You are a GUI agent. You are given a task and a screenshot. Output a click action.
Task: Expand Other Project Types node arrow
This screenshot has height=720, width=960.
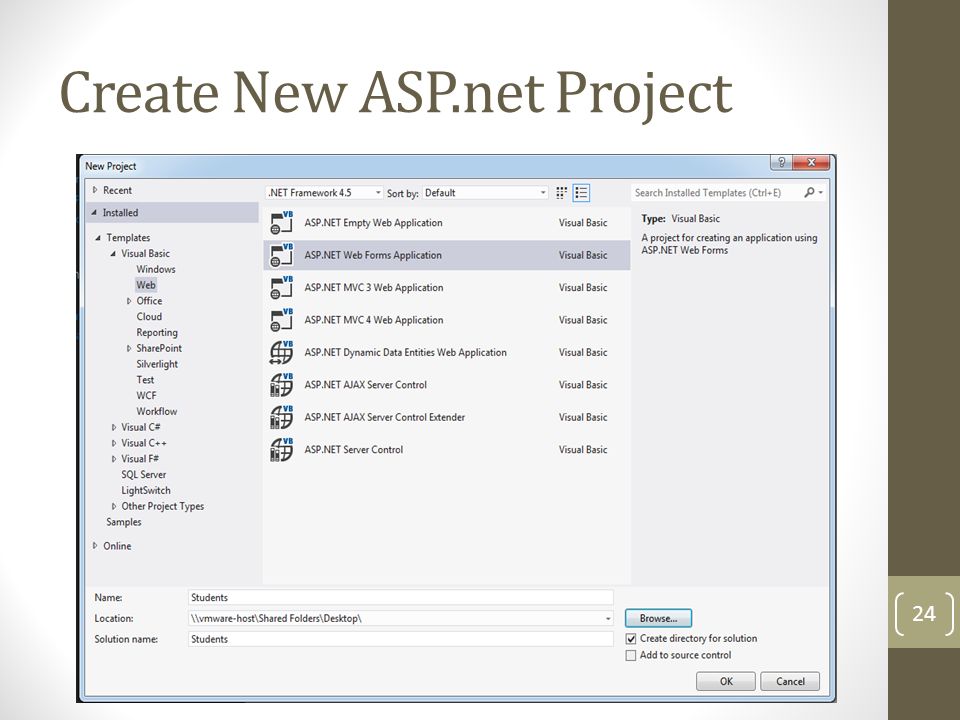pyautogui.click(x=113, y=506)
